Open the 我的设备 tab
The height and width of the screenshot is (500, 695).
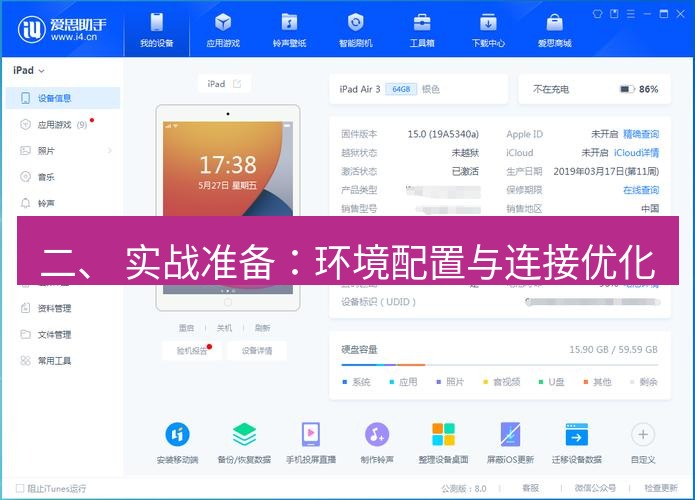point(156,30)
